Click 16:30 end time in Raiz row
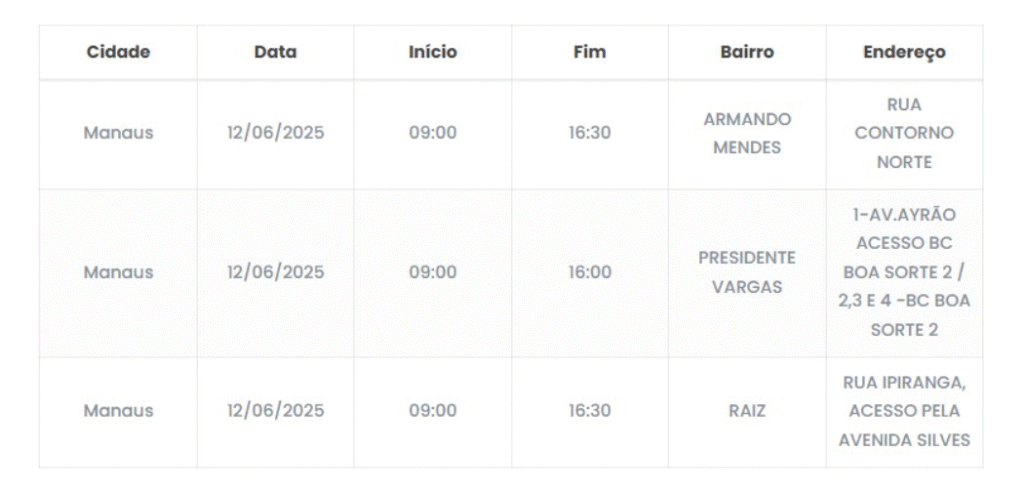 (x=590, y=411)
